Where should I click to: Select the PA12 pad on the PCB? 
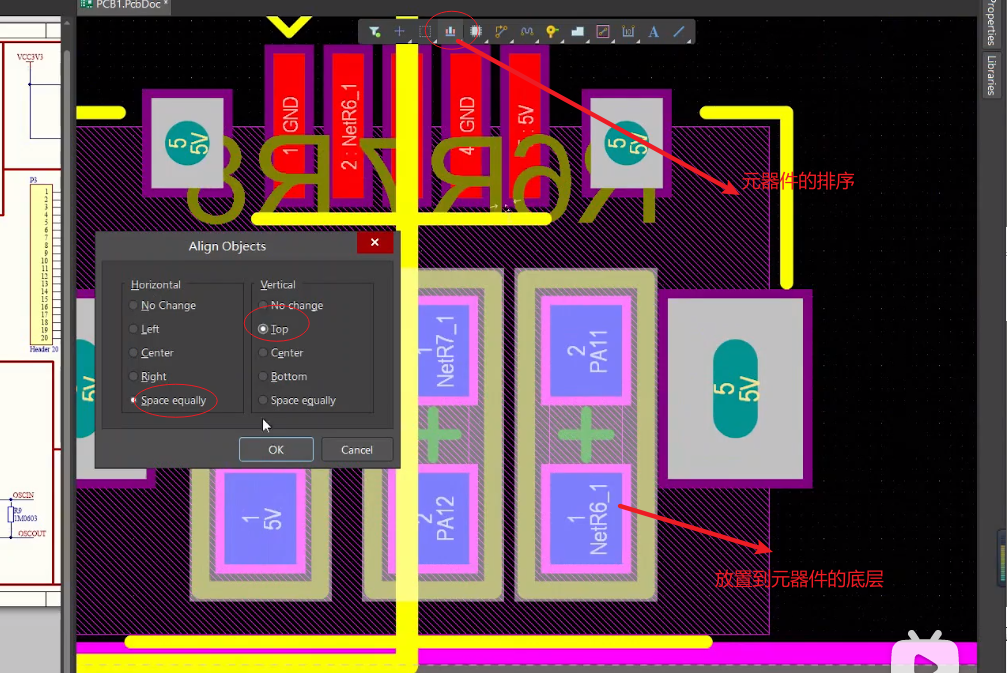coord(444,518)
